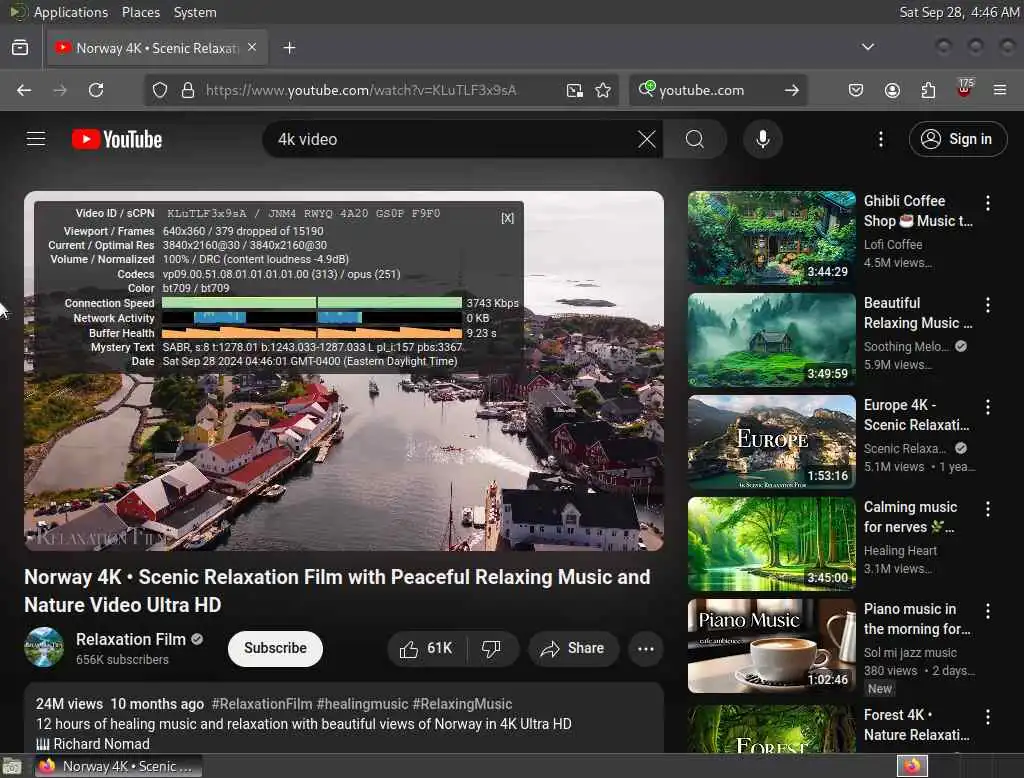This screenshot has height=778, width=1024.
Task: Expand the list all tabs chevron
Action: click(867, 47)
